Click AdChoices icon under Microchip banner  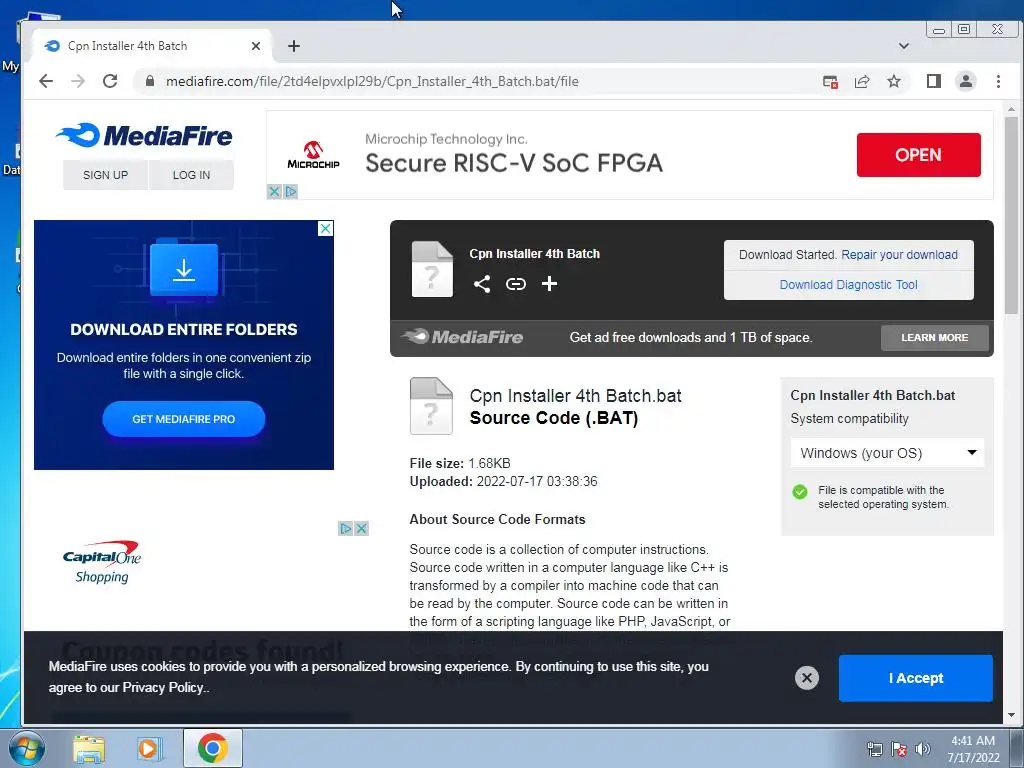[291, 191]
